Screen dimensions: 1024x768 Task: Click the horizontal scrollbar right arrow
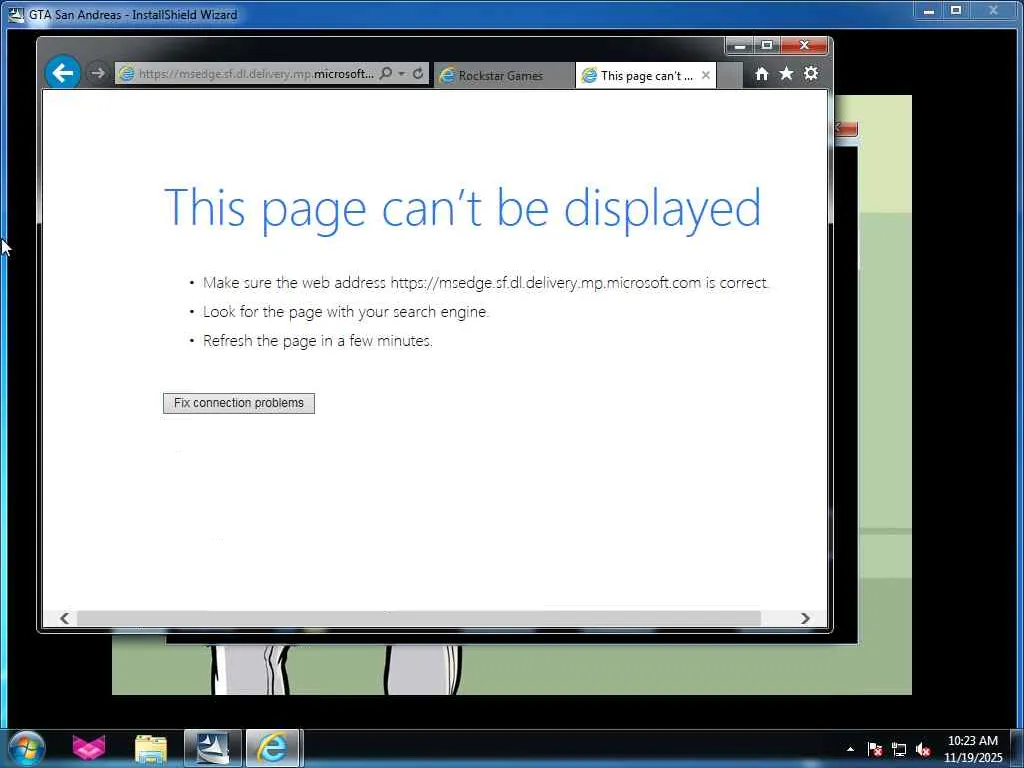[805, 618]
